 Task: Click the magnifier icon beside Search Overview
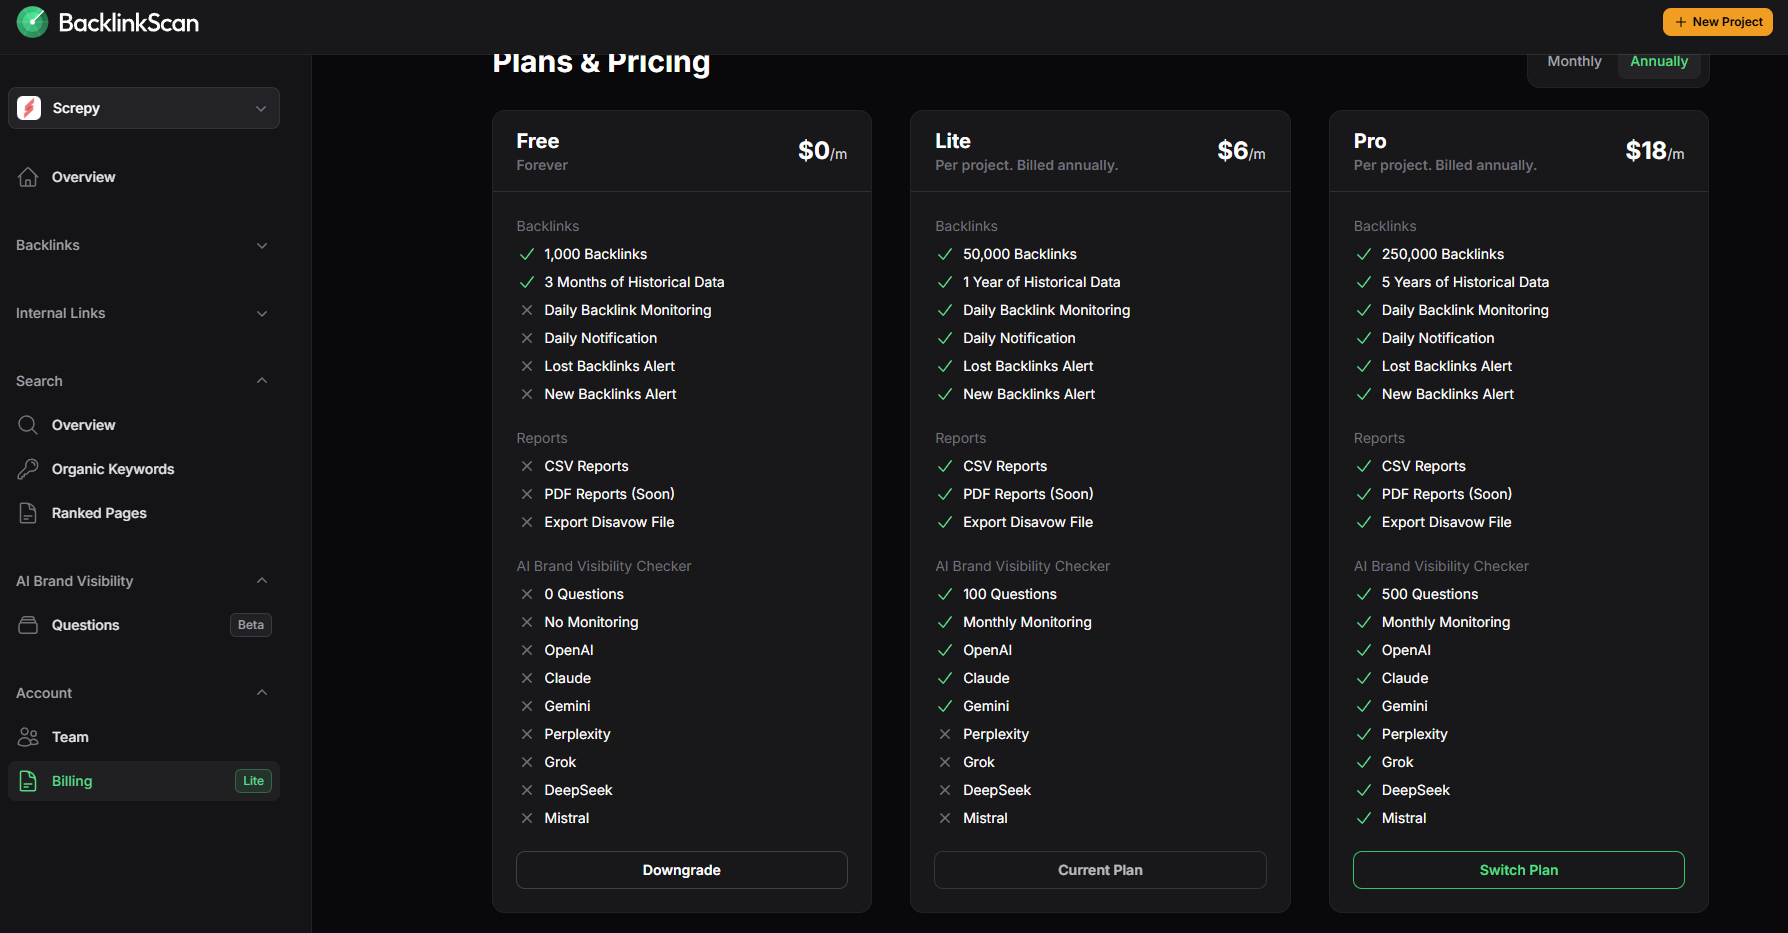pos(28,425)
